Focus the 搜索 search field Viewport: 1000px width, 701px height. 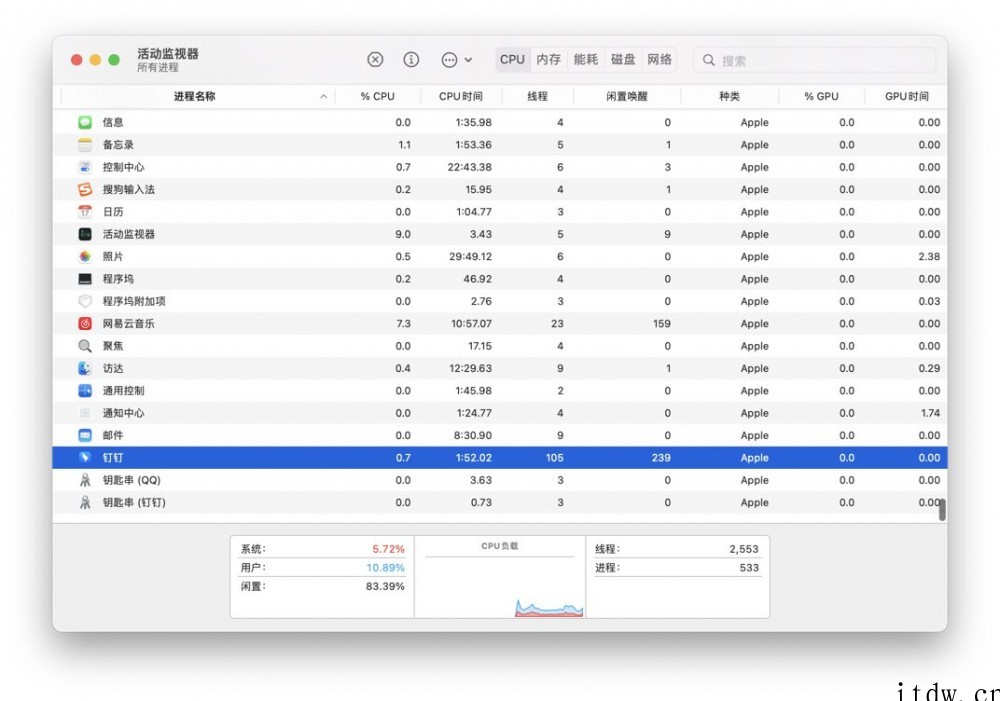(x=814, y=60)
